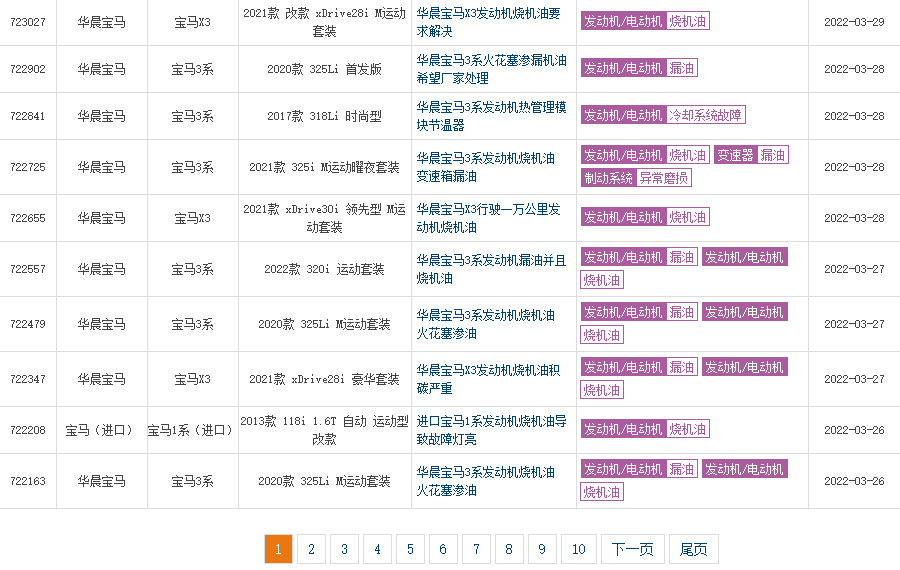Go to page 4
Image resolution: width=900 pixels, height=570 pixels.
(377, 549)
